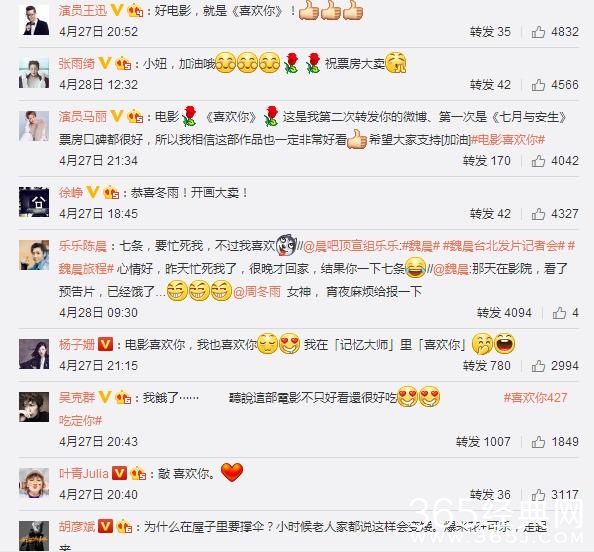Tap thumbs-up icon on 叶青Julia's comment
594x552 pixels.
coord(538,495)
